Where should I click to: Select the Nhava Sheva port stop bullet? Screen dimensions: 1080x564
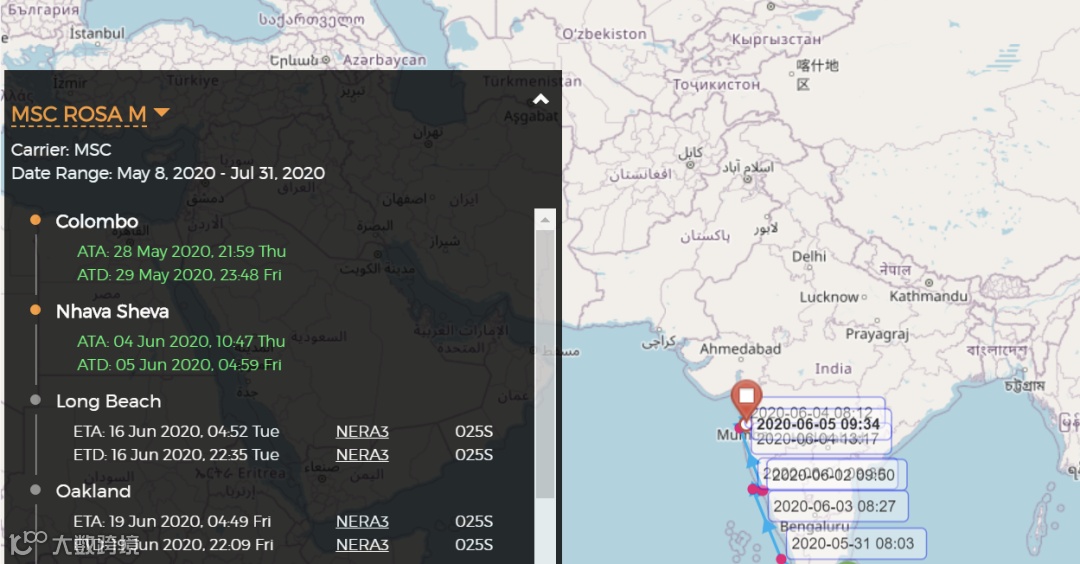point(35,310)
